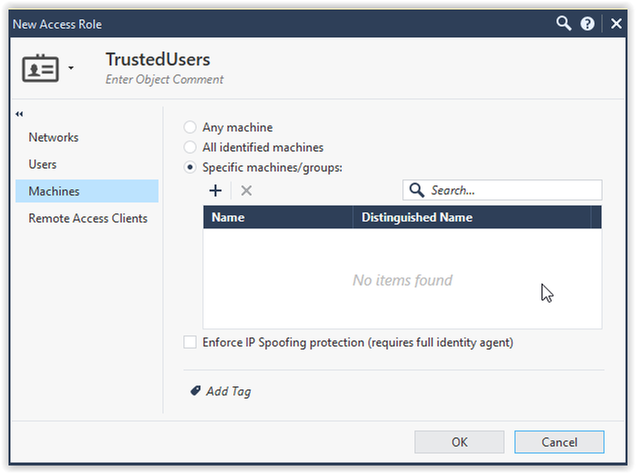Click the tag icon beside Add Tag
Viewport: 636px width, 474px height.
point(195,391)
